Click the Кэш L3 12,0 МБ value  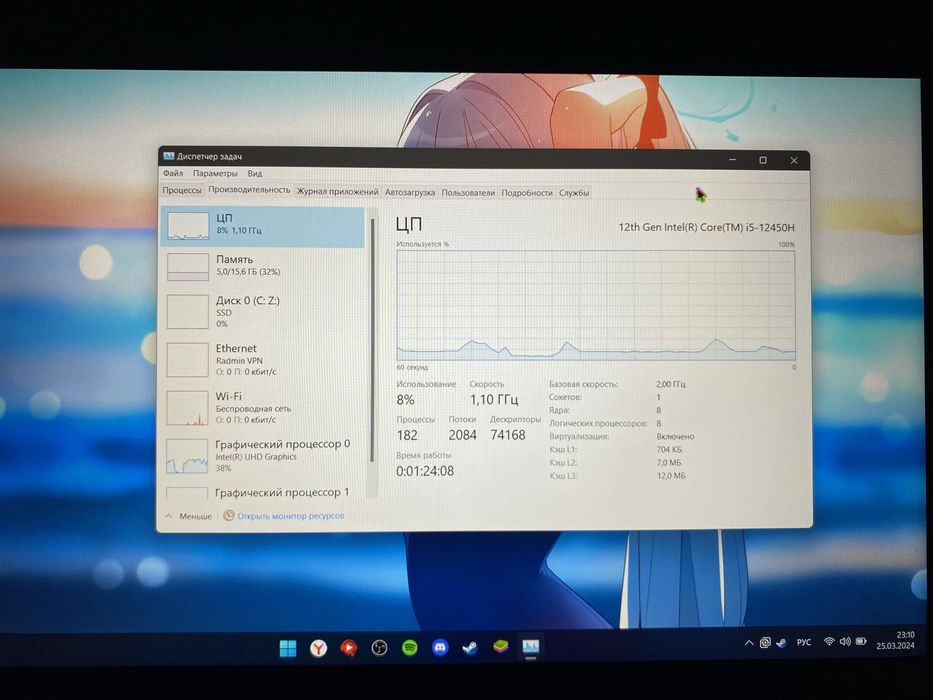(x=671, y=476)
